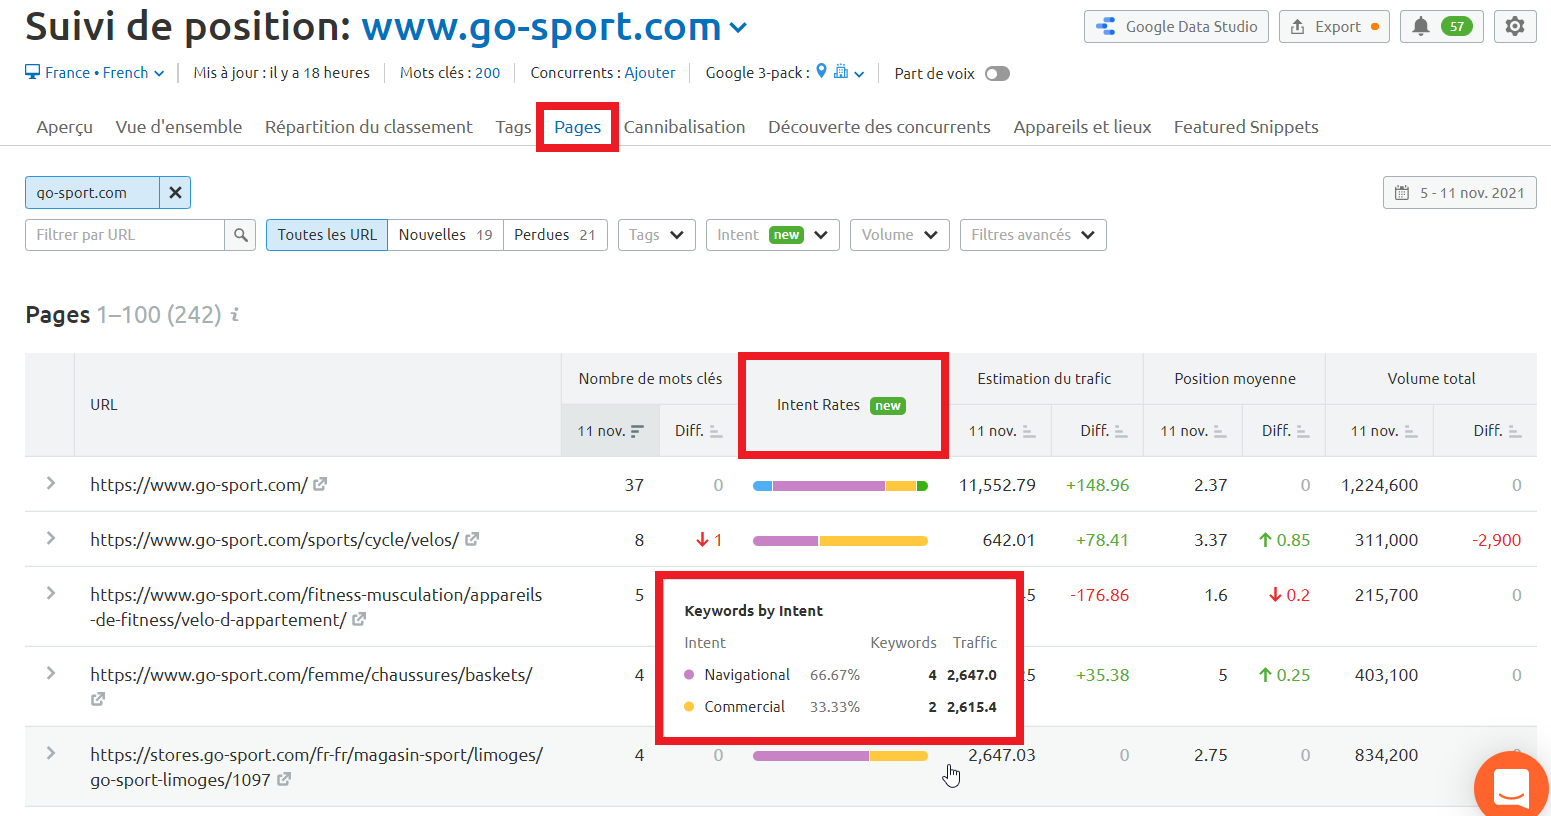The image size is (1551, 816).
Task: Open the orange chat support widget
Action: pyautogui.click(x=1511, y=786)
